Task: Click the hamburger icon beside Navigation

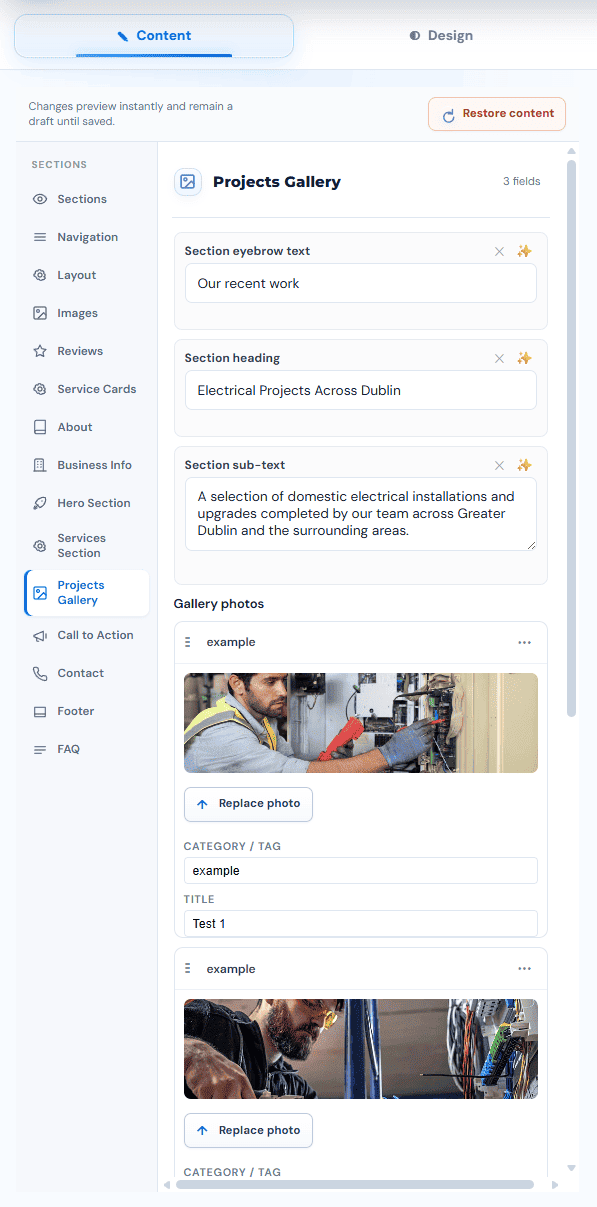Action: 40,237
